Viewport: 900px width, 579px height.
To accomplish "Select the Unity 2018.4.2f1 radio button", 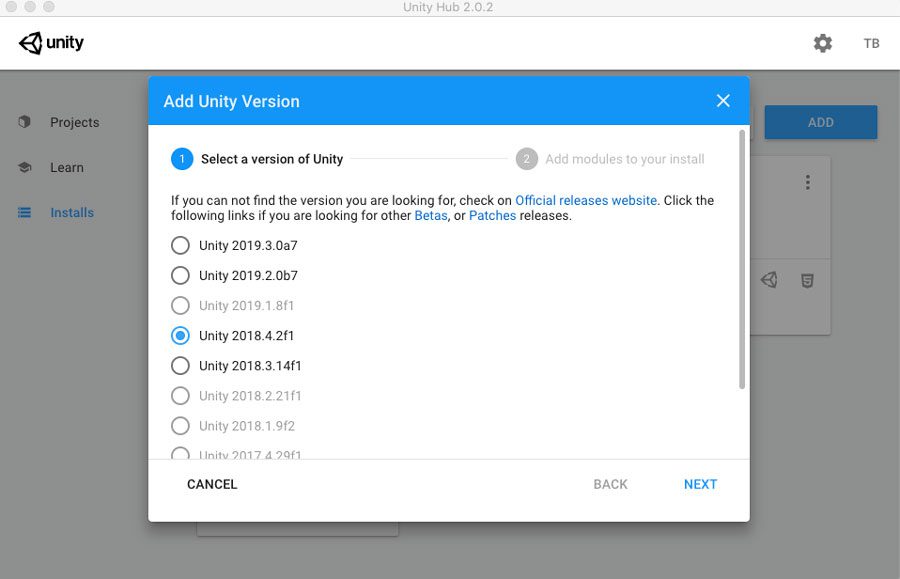I will pyautogui.click(x=180, y=336).
